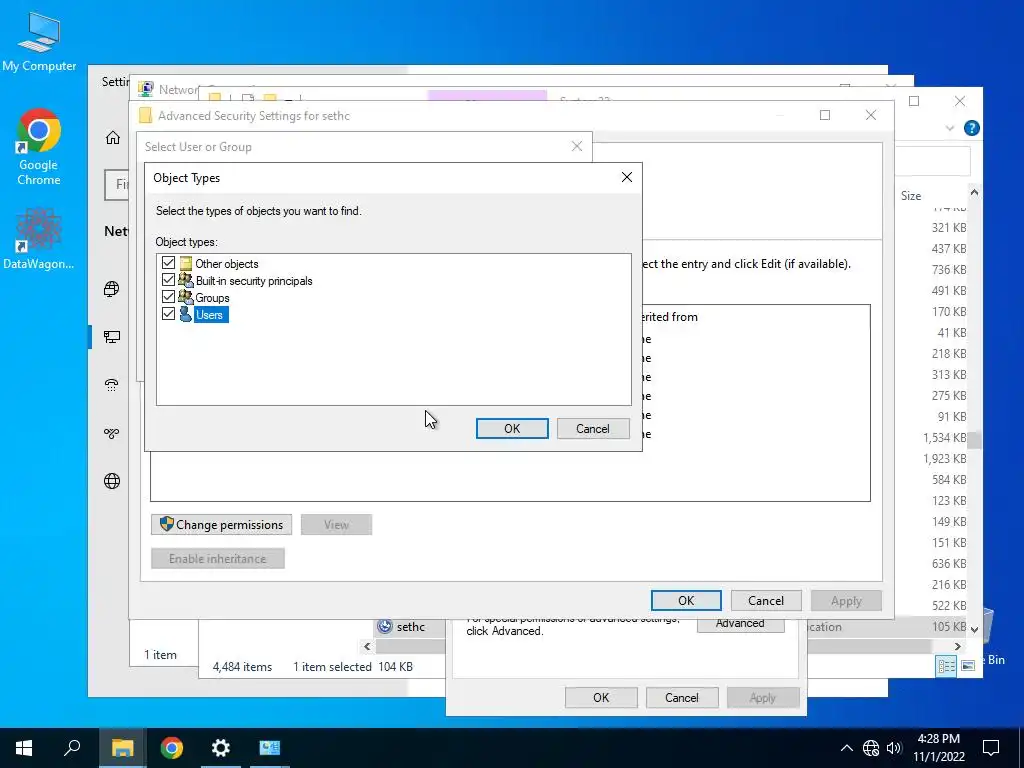Select the Built-in security principals icon
The width and height of the screenshot is (1024, 768).
185,280
